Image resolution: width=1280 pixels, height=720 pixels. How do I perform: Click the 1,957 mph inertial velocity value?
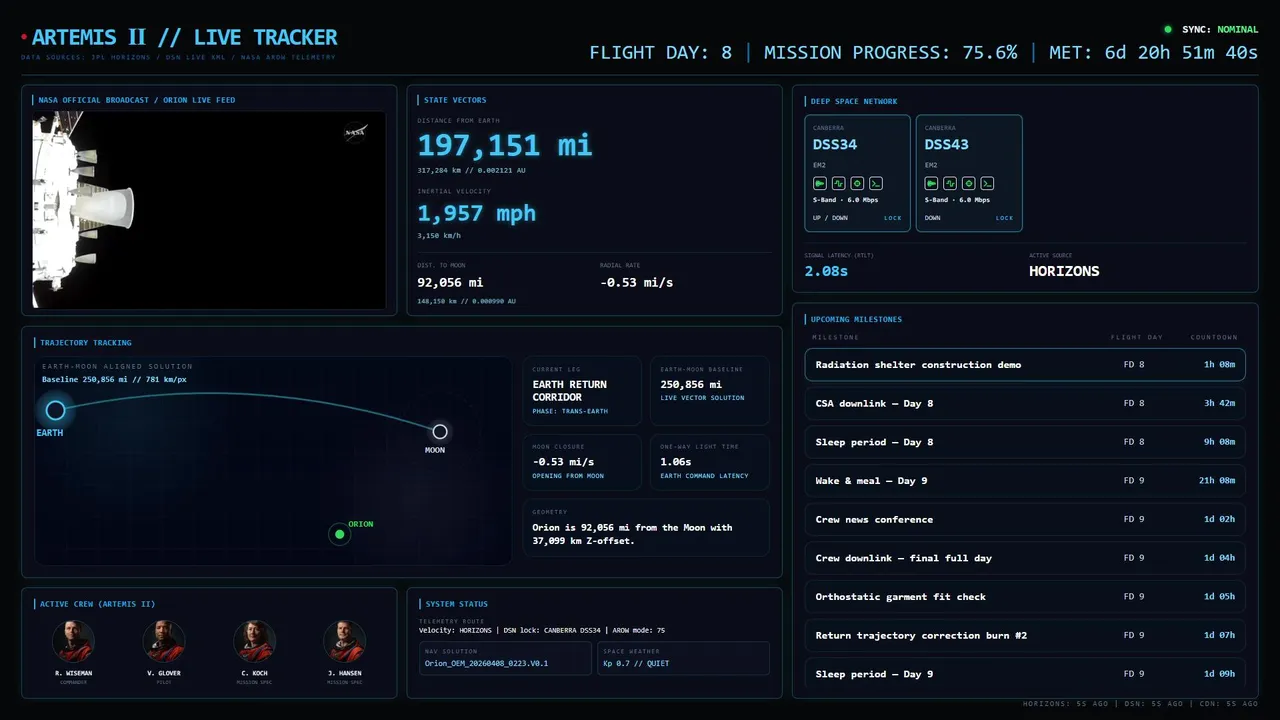[477, 213]
